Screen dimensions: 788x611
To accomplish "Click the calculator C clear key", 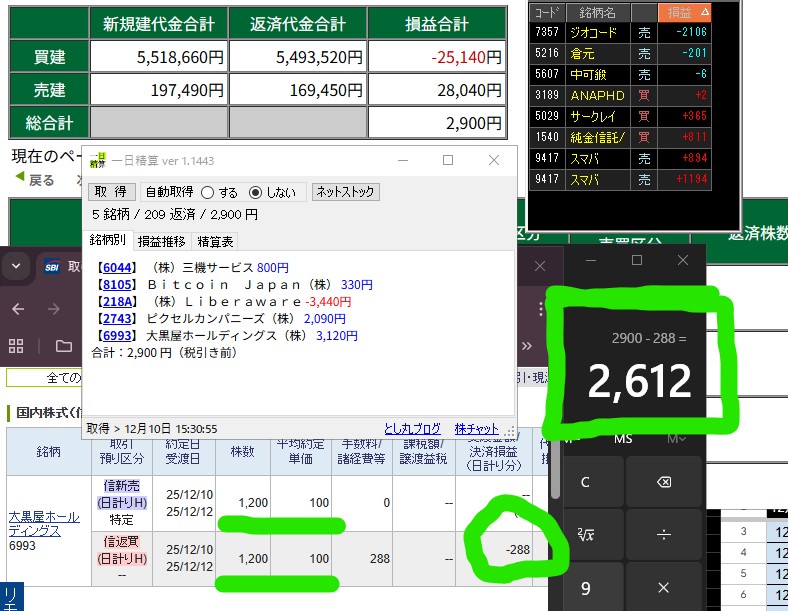I will (x=585, y=482).
